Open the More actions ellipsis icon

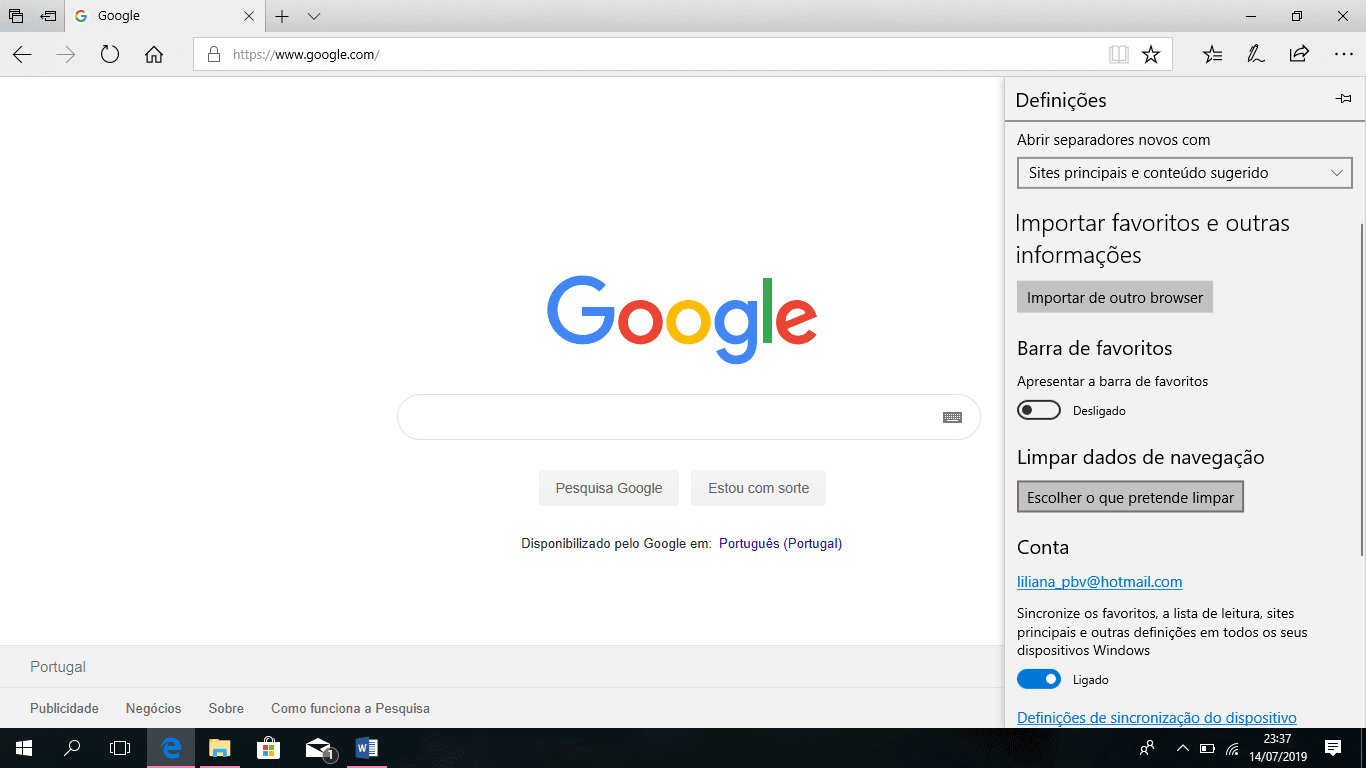[1343, 54]
